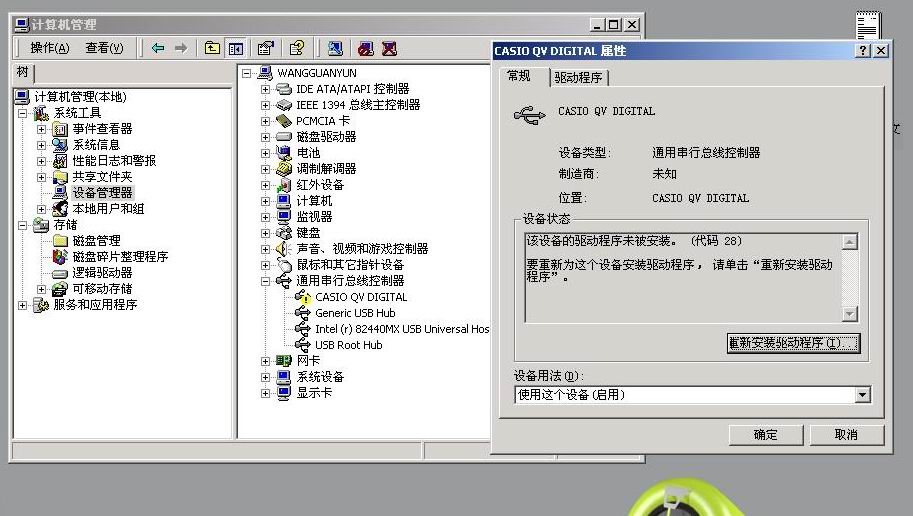
Task: Expand the PCMCIA 卡 node
Action: [266, 121]
